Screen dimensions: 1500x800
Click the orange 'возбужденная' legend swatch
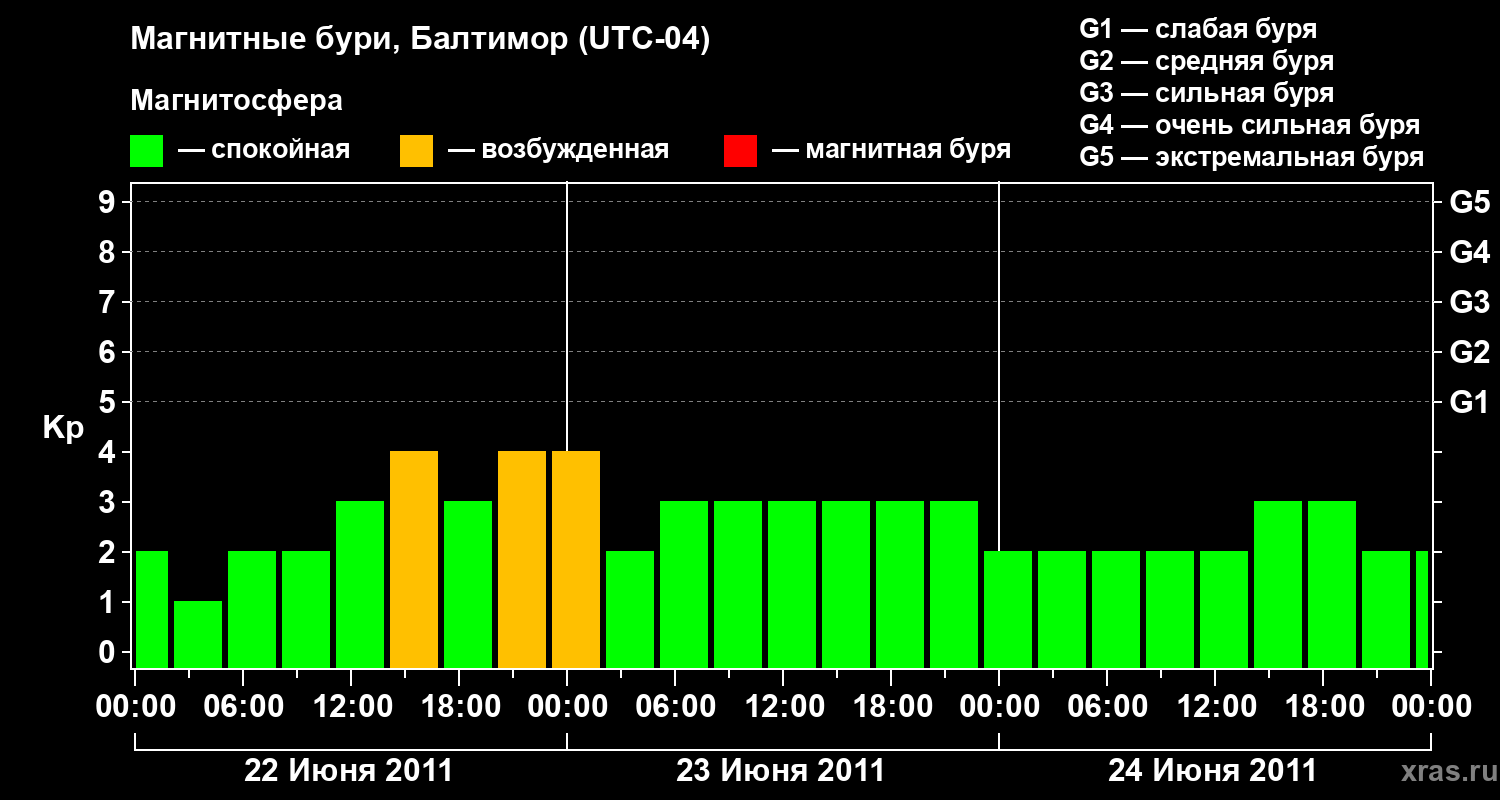click(x=416, y=151)
